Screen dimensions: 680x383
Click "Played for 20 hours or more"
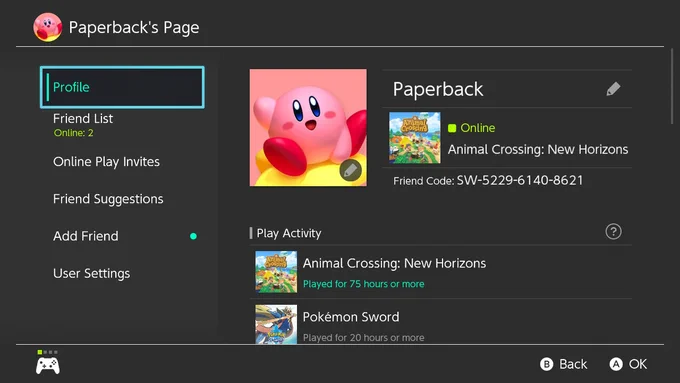point(363,337)
